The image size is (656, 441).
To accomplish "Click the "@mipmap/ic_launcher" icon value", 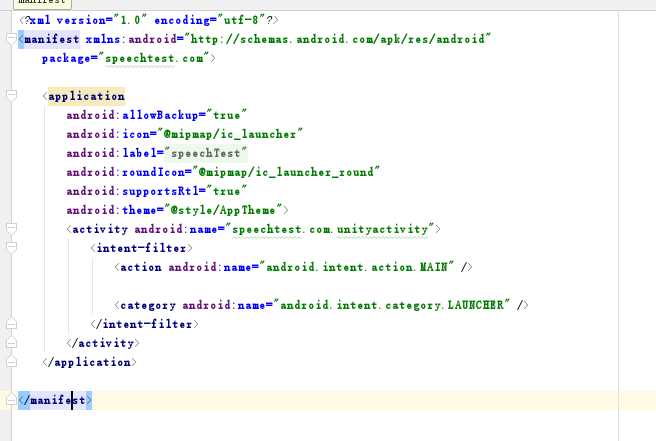I will click(x=230, y=134).
